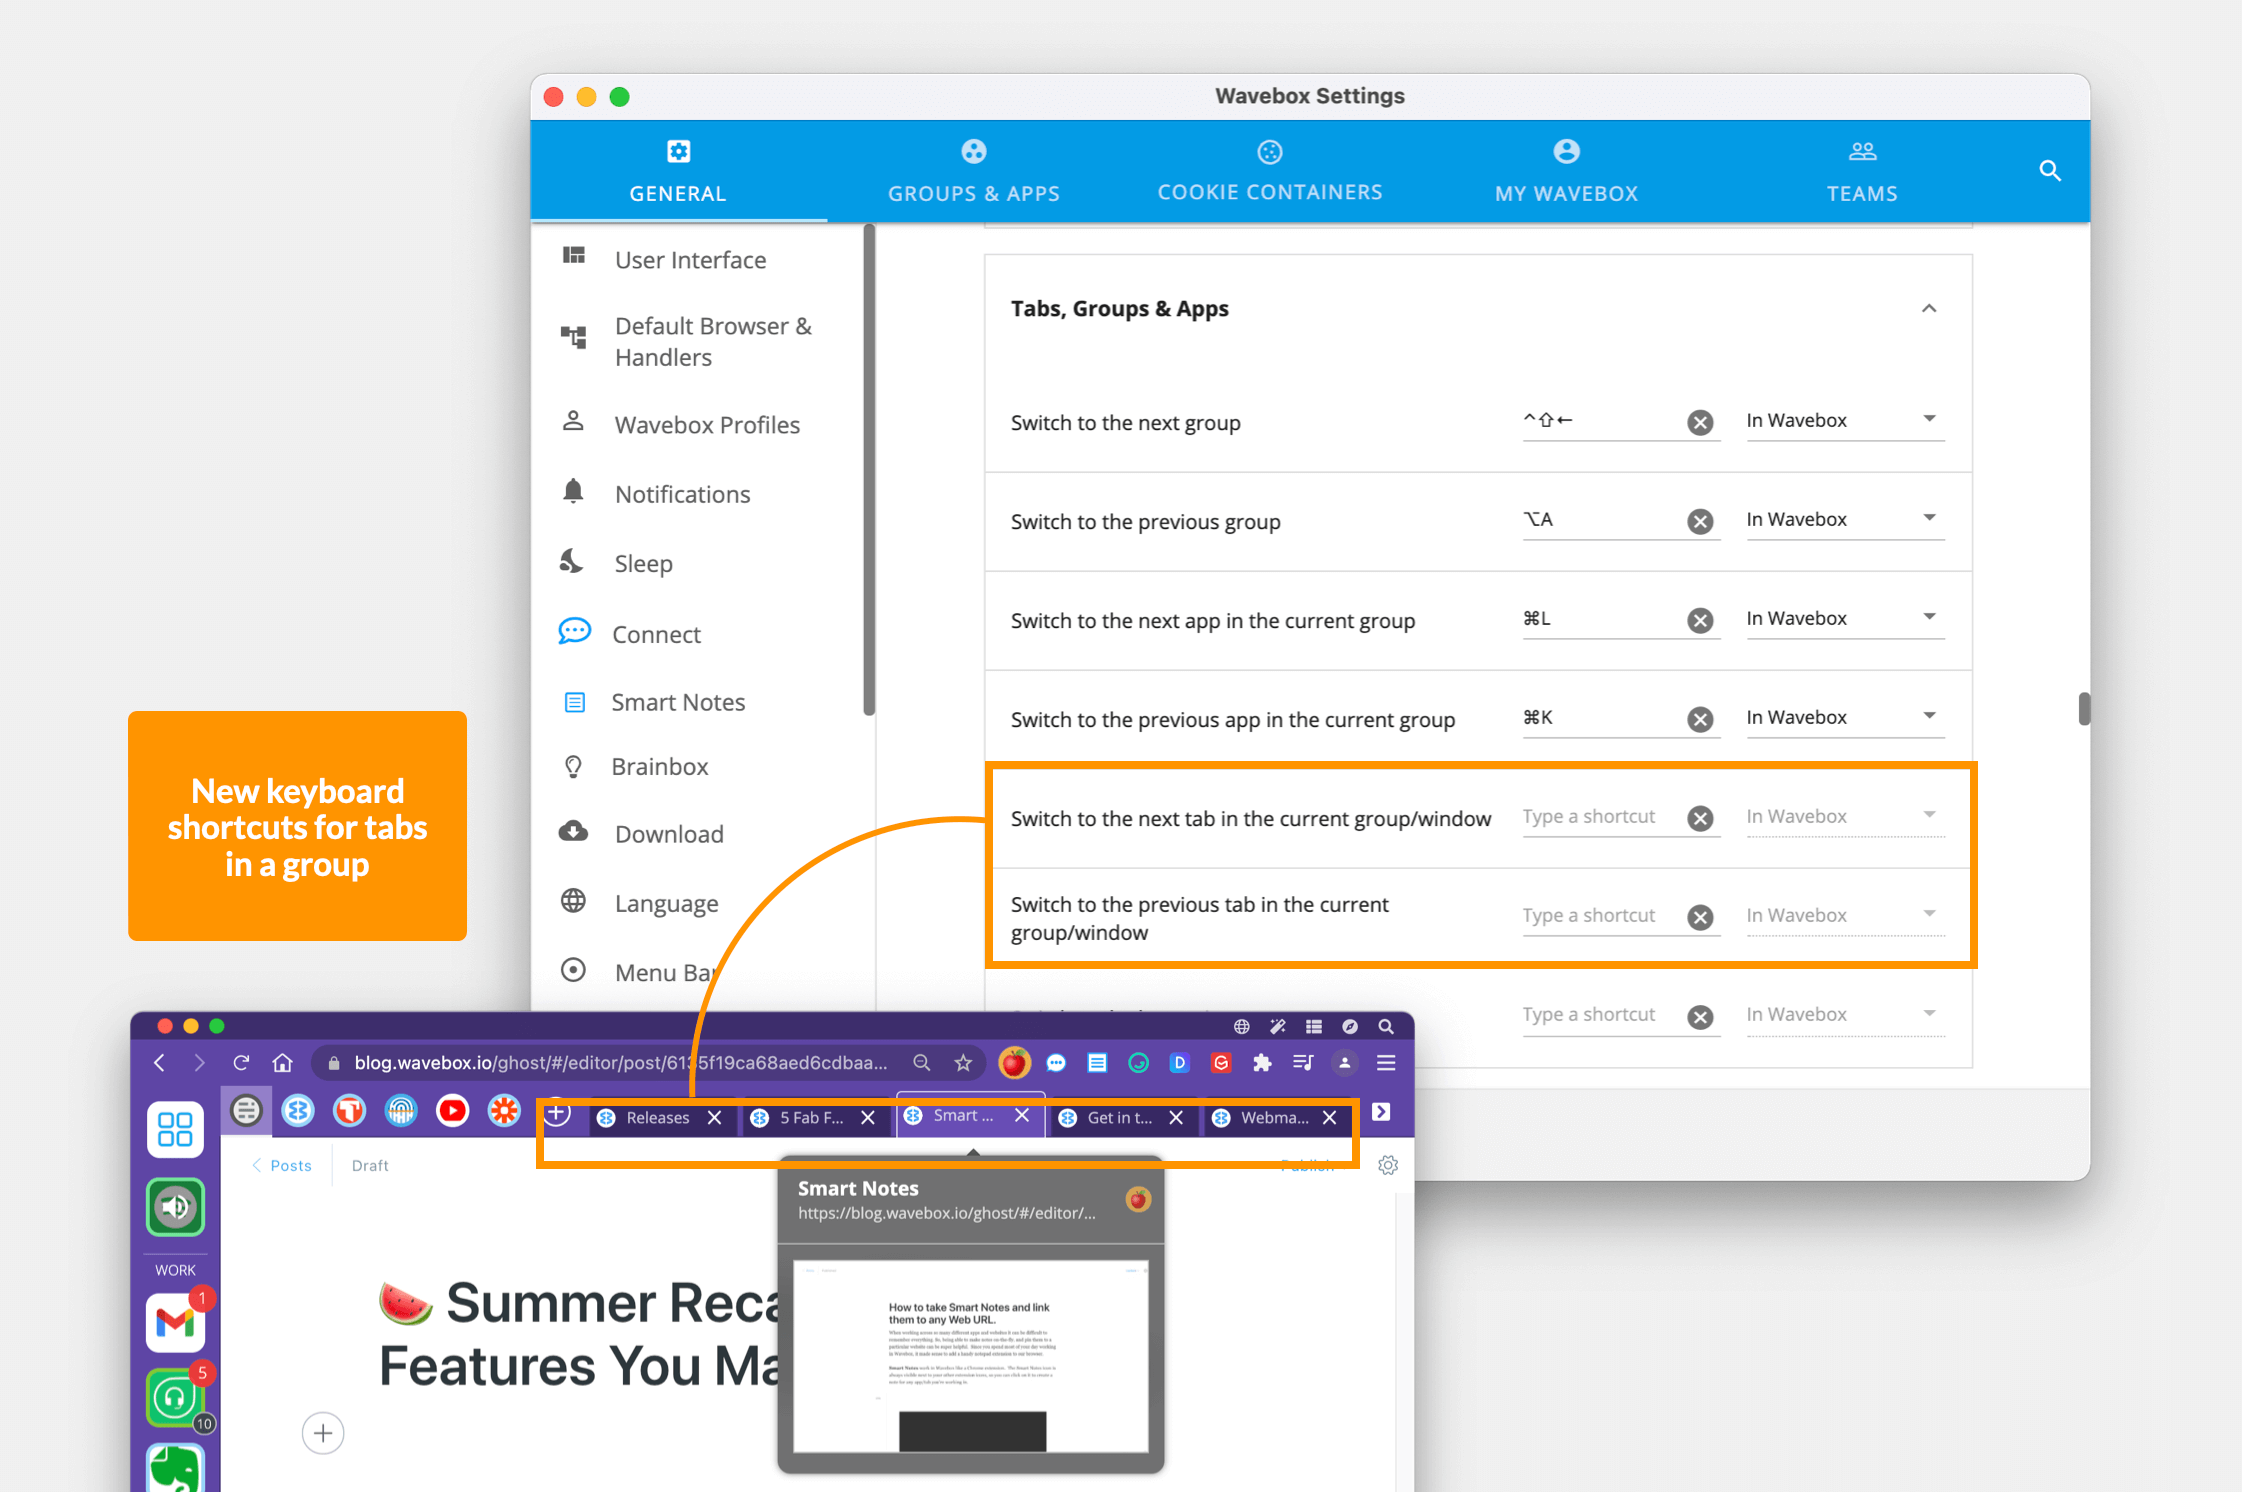Open the Gmail app in WORK group
Screen dimensions: 2242x1492
click(x=175, y=1323)
